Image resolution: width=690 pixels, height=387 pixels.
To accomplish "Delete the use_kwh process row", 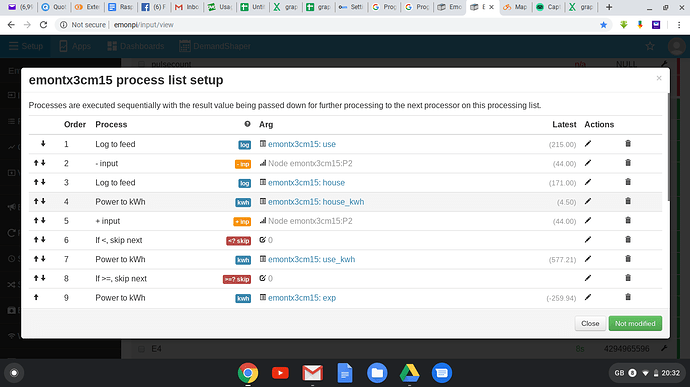I will [628, 259].
